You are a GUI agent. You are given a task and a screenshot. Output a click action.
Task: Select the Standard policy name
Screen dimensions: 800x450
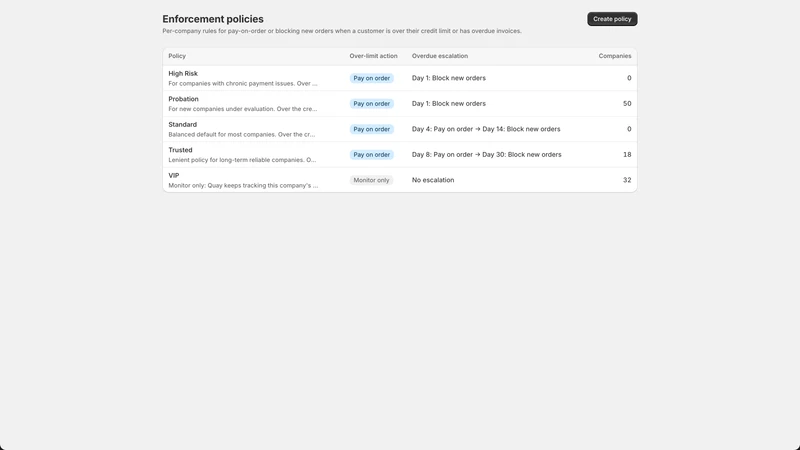click(x=182, y=124)
